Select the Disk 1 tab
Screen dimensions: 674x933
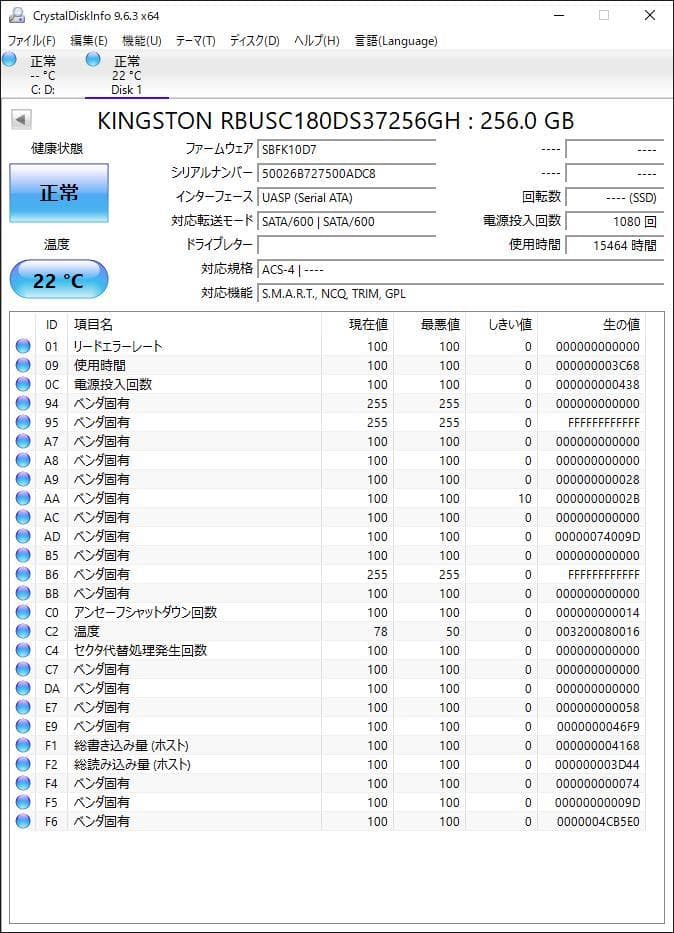pyautogui.click(x=126, y=75)
